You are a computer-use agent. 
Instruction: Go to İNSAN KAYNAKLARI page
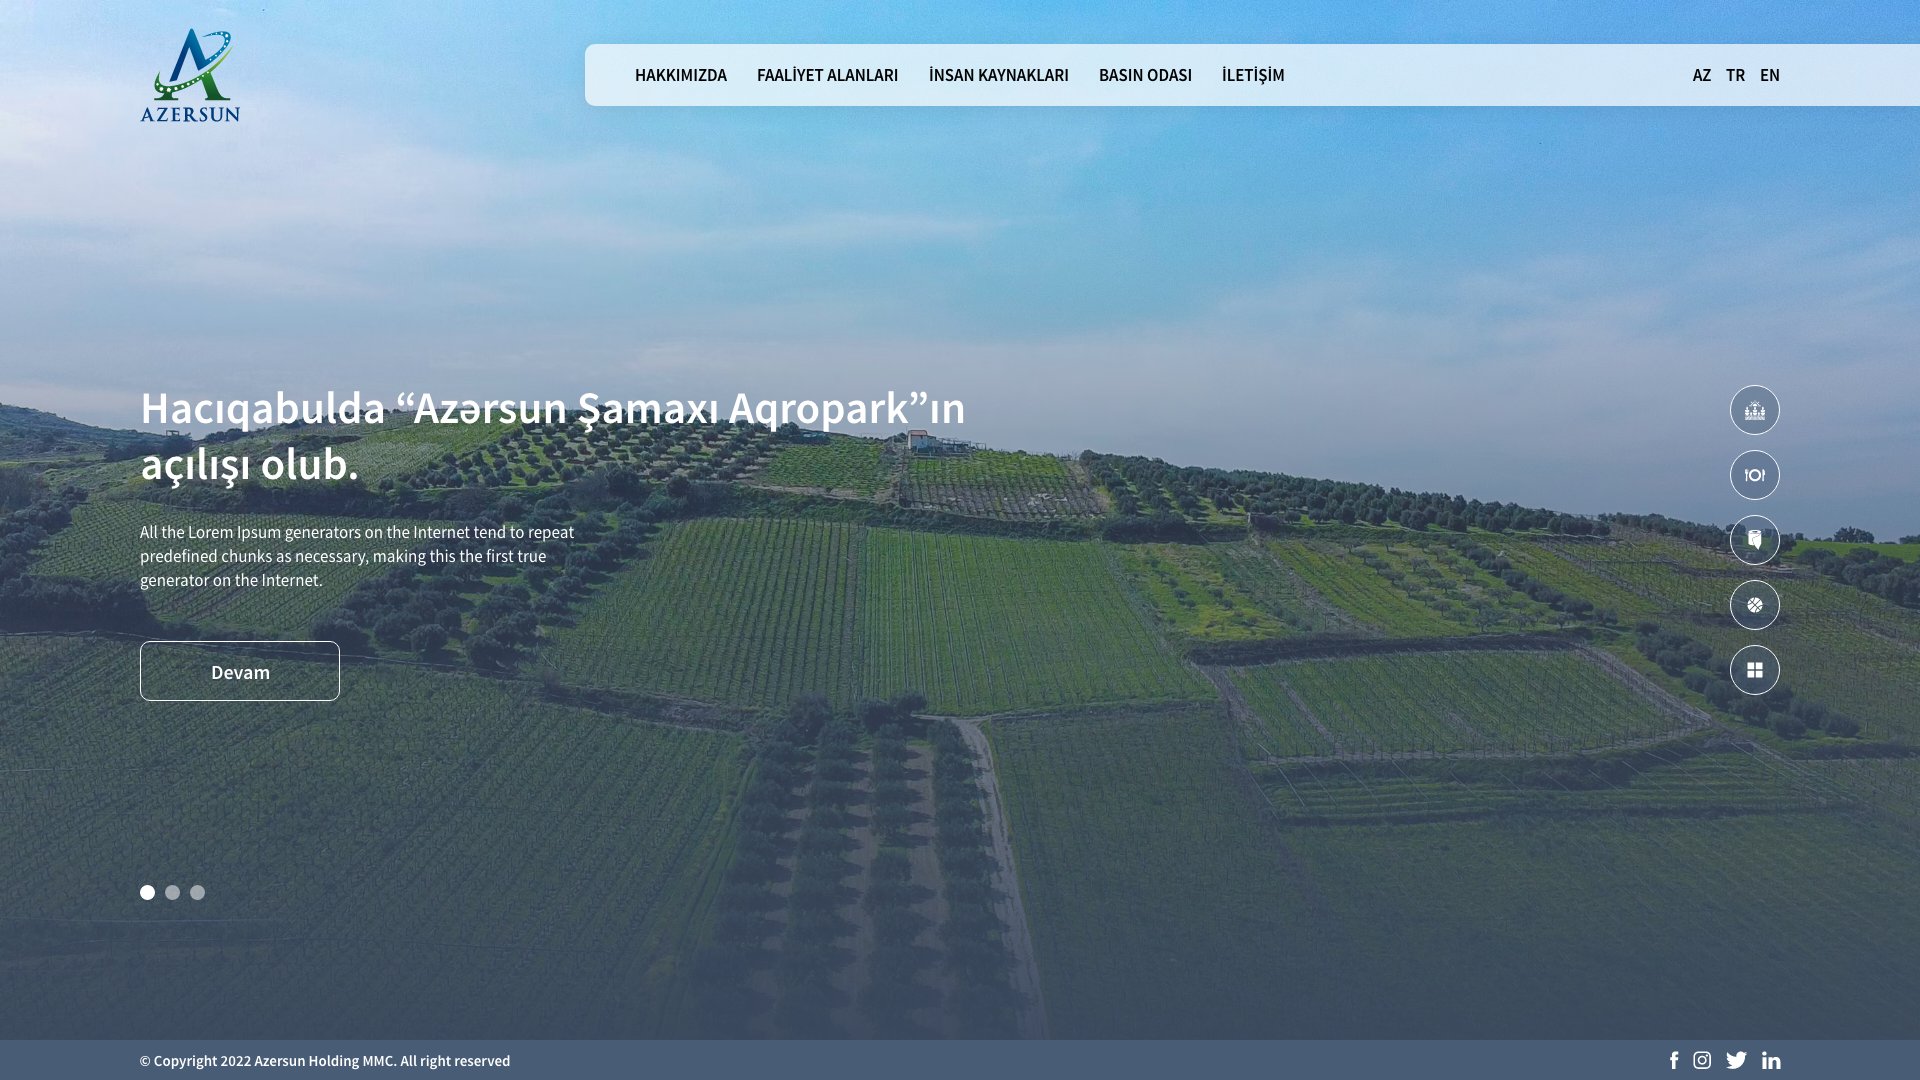tap(998, 75)
